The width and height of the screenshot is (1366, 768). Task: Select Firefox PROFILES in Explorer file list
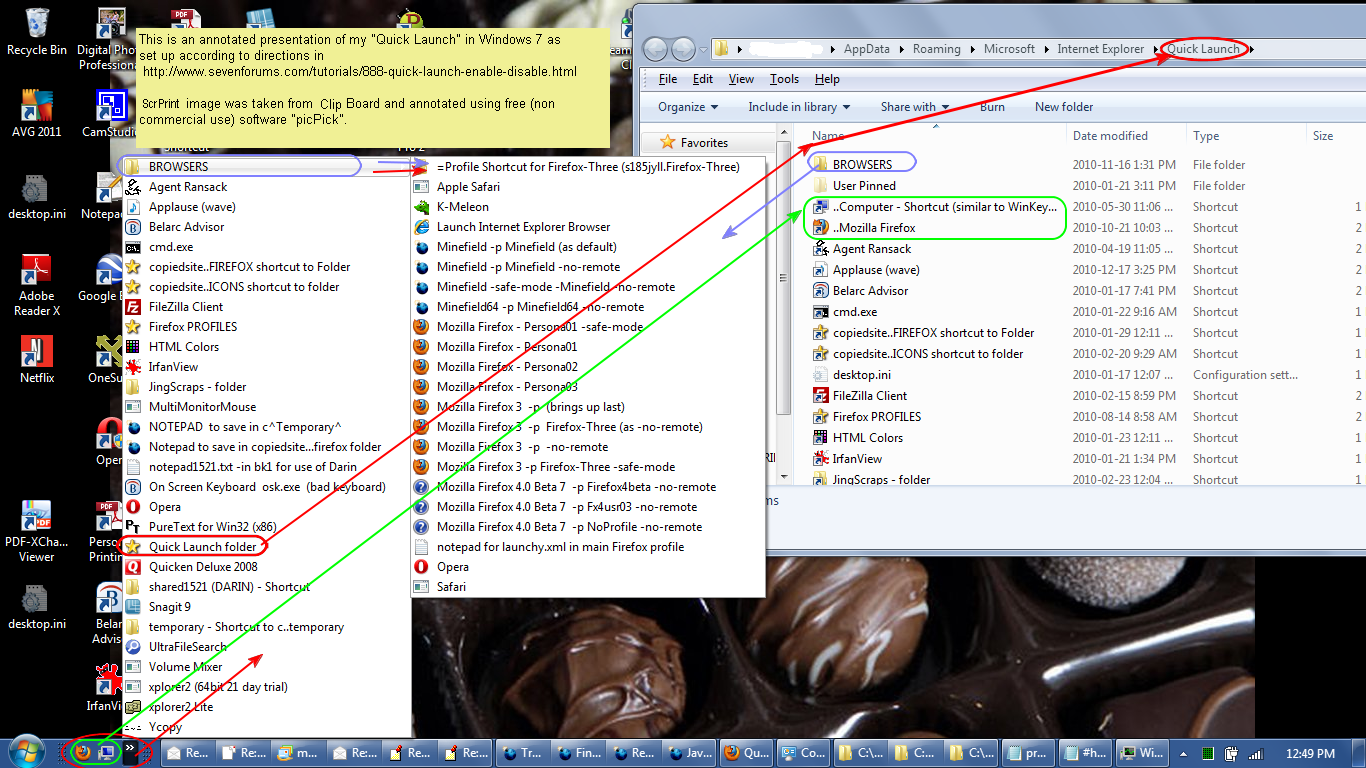coord(877,417)
